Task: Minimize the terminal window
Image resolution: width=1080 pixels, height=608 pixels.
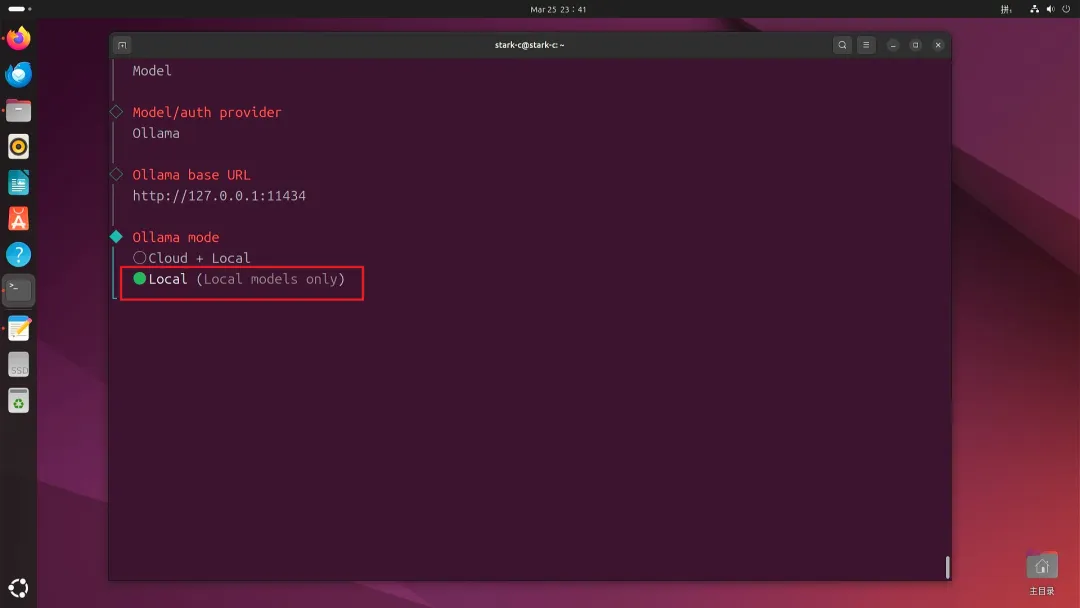Action: pos(893,45)
